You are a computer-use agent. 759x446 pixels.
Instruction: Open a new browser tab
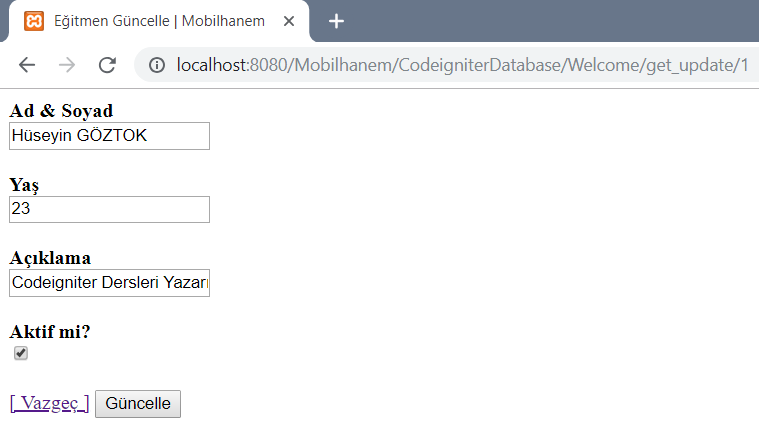coord(337,21)
